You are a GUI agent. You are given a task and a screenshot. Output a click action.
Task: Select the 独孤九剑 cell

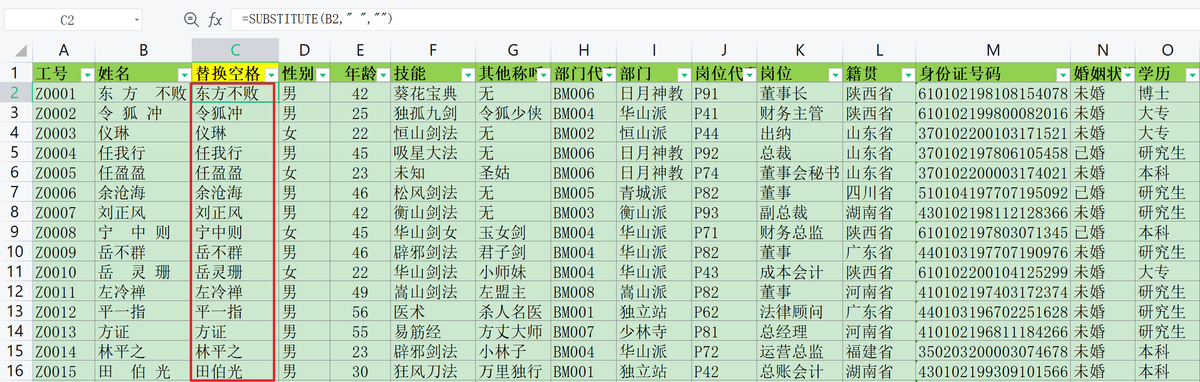pos(433,114)
